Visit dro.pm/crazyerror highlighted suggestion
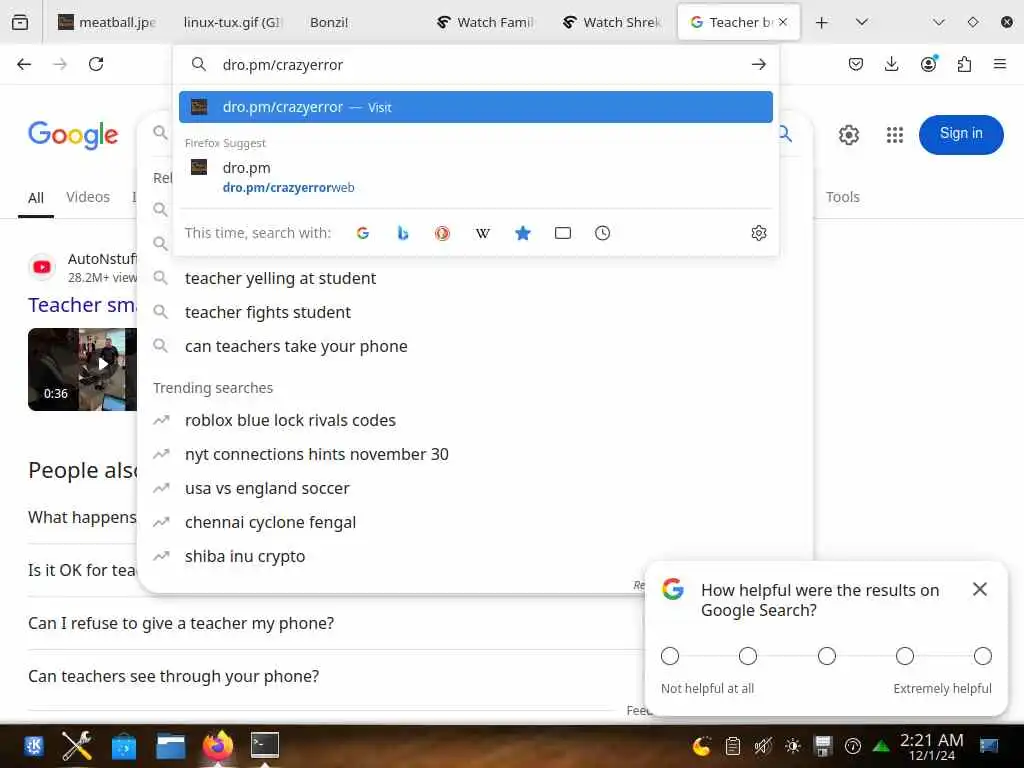The height and width of the screenshot is (768, 1024). [475, 107]
